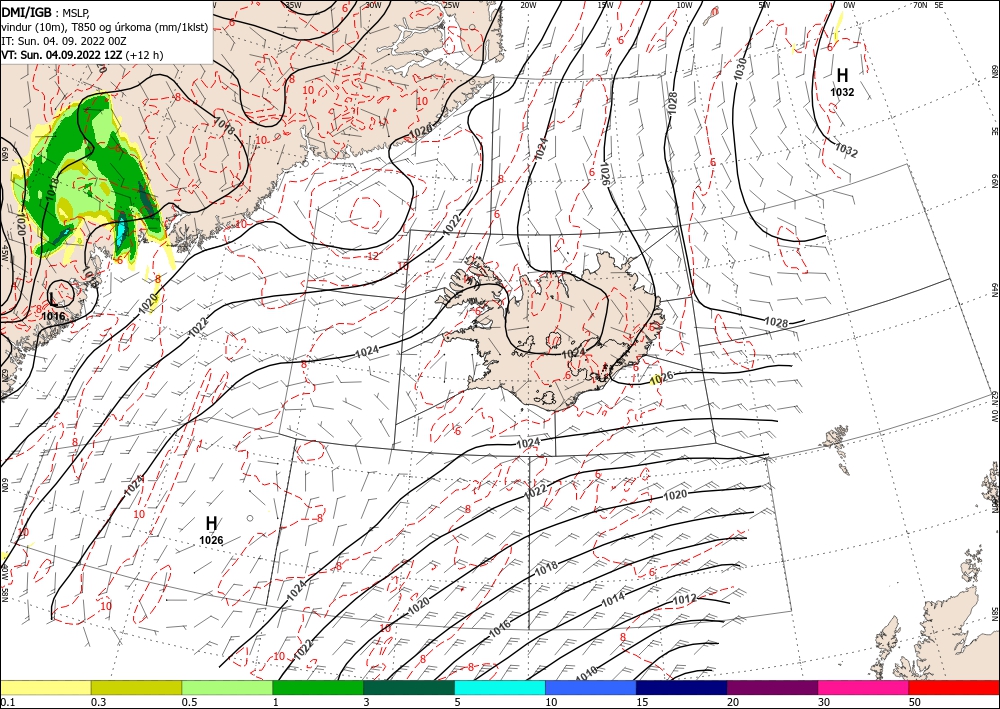Click the "70N" label in top corner
The width and height of the screenshot is (1000, 709).
tap(920, 5)
